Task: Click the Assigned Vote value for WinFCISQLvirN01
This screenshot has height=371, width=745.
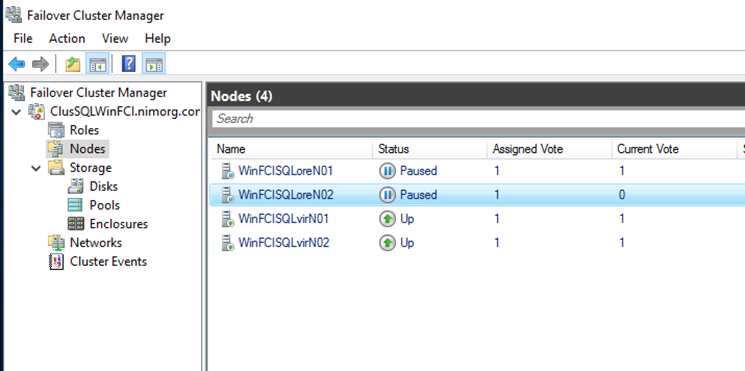Action: pyautogui.click(x=497, y=219)
